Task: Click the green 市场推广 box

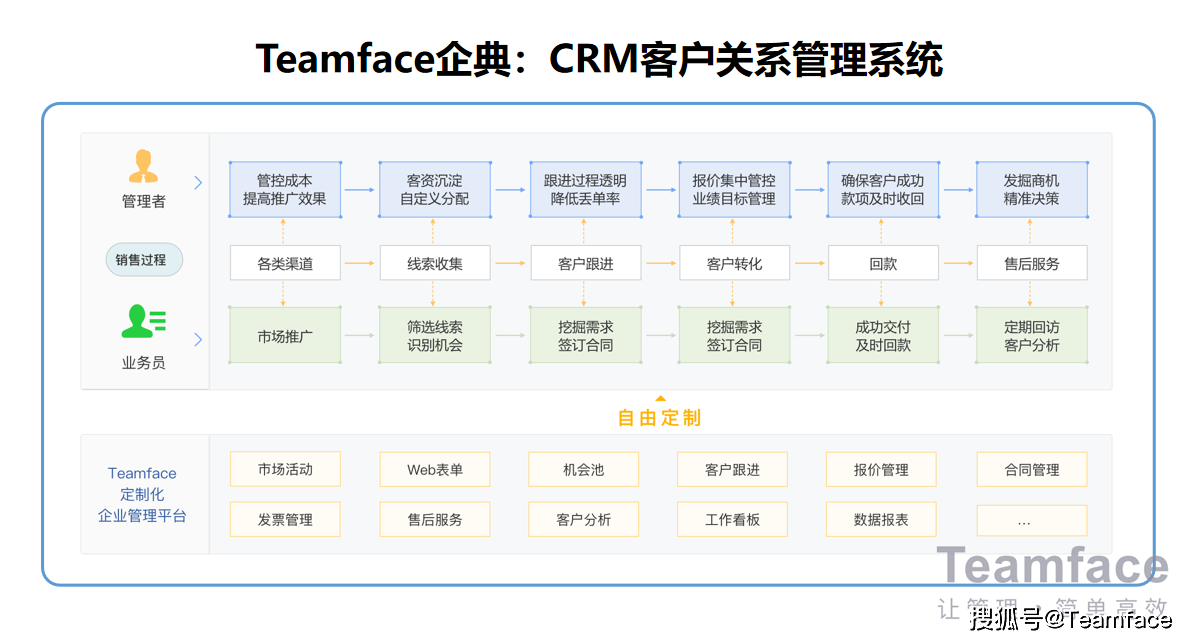Action: pos(284,335)
